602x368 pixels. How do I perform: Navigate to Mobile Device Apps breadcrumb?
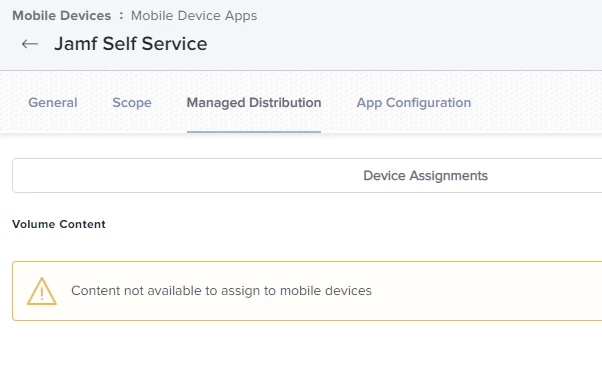(x=194, y=16)
